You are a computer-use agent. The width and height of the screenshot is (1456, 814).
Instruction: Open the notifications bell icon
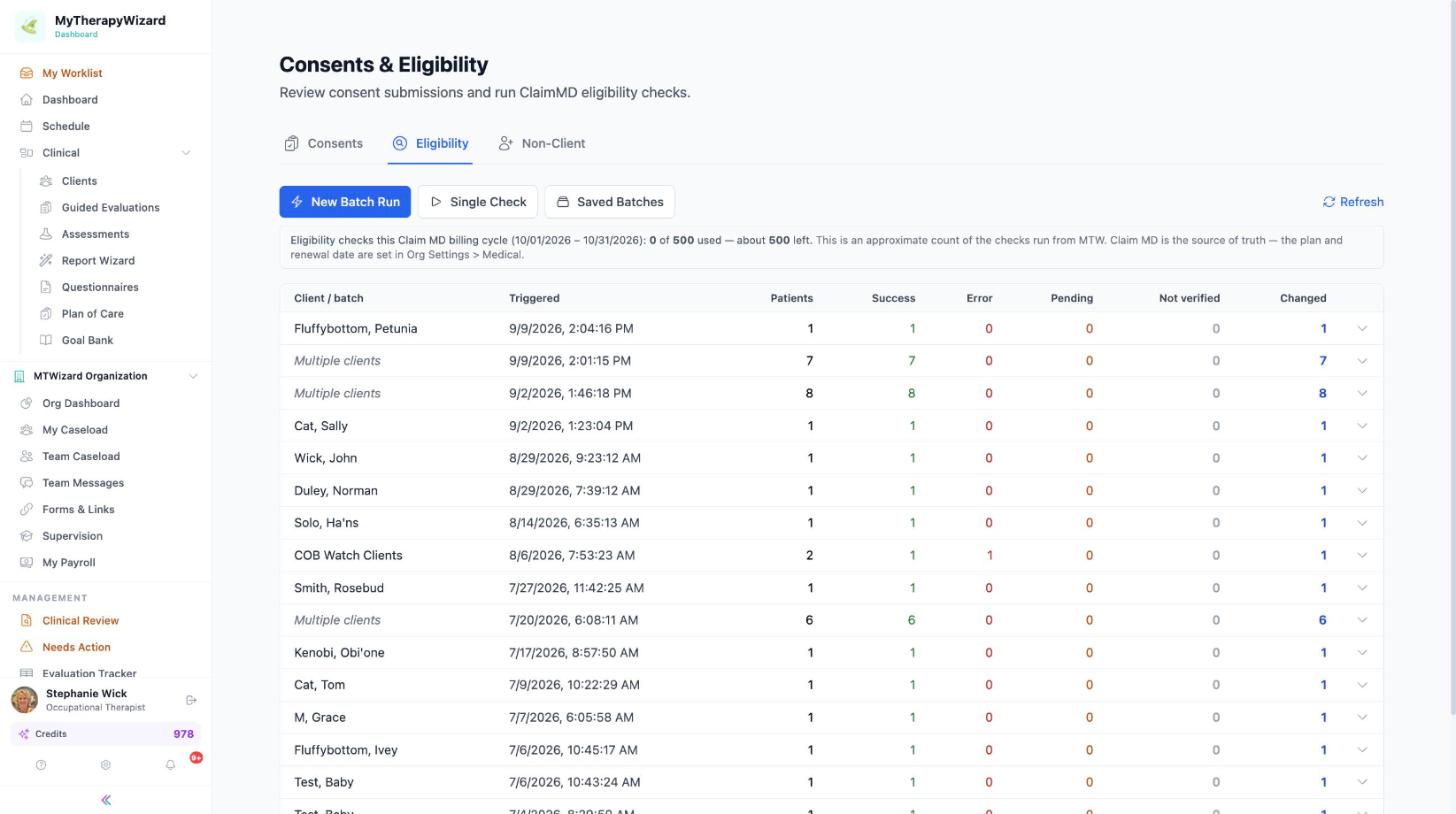click(170, 765)
